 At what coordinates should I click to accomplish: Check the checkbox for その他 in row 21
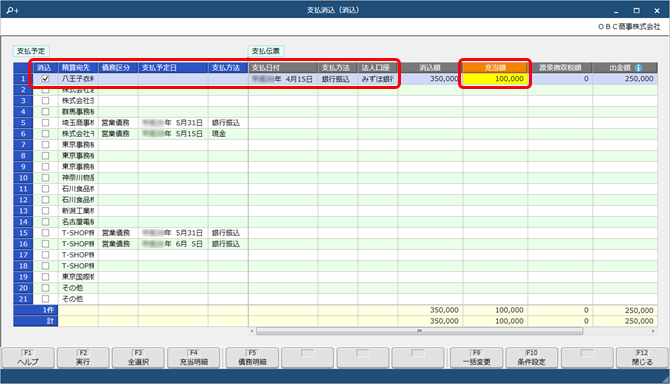[45, 299]
